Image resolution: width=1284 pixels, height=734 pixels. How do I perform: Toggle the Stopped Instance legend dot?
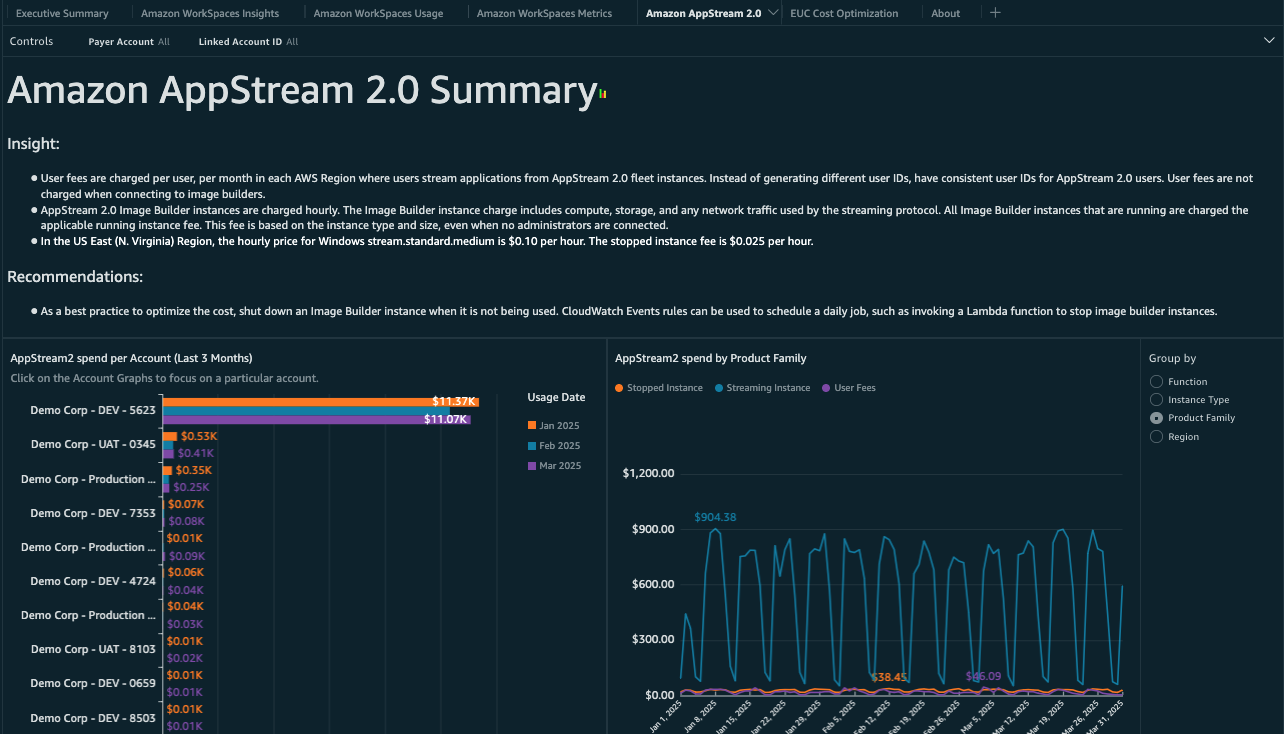tap(621, 388)
